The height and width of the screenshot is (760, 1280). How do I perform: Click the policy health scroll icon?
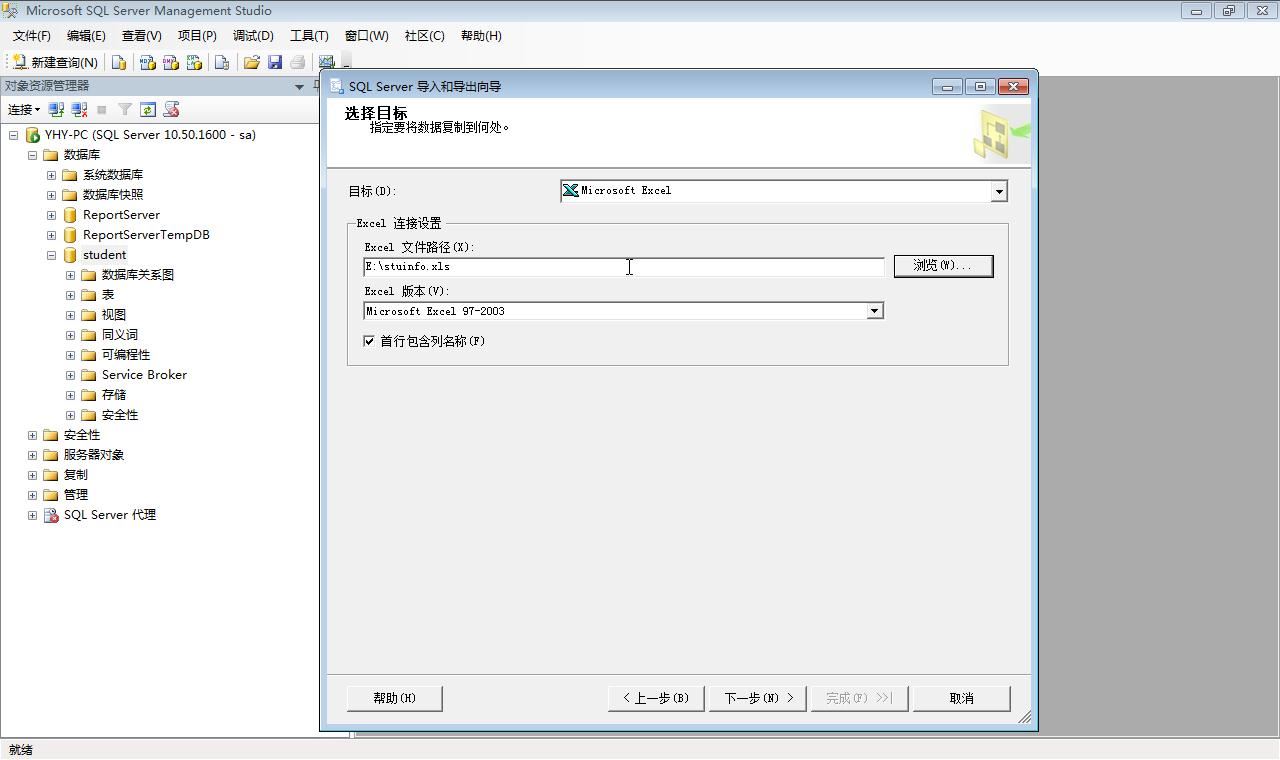171,110
